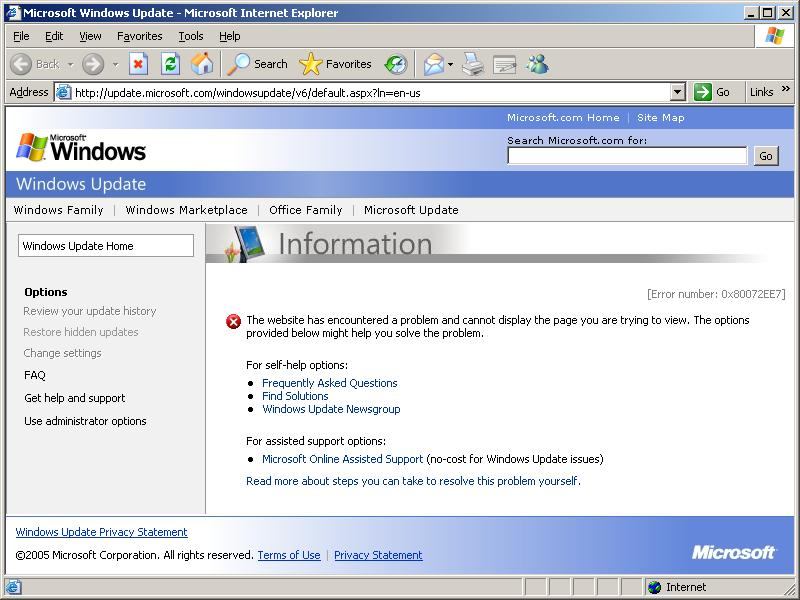Open Get help and support
The height and width of the screenshot is (600, 800).
(74, 398)
